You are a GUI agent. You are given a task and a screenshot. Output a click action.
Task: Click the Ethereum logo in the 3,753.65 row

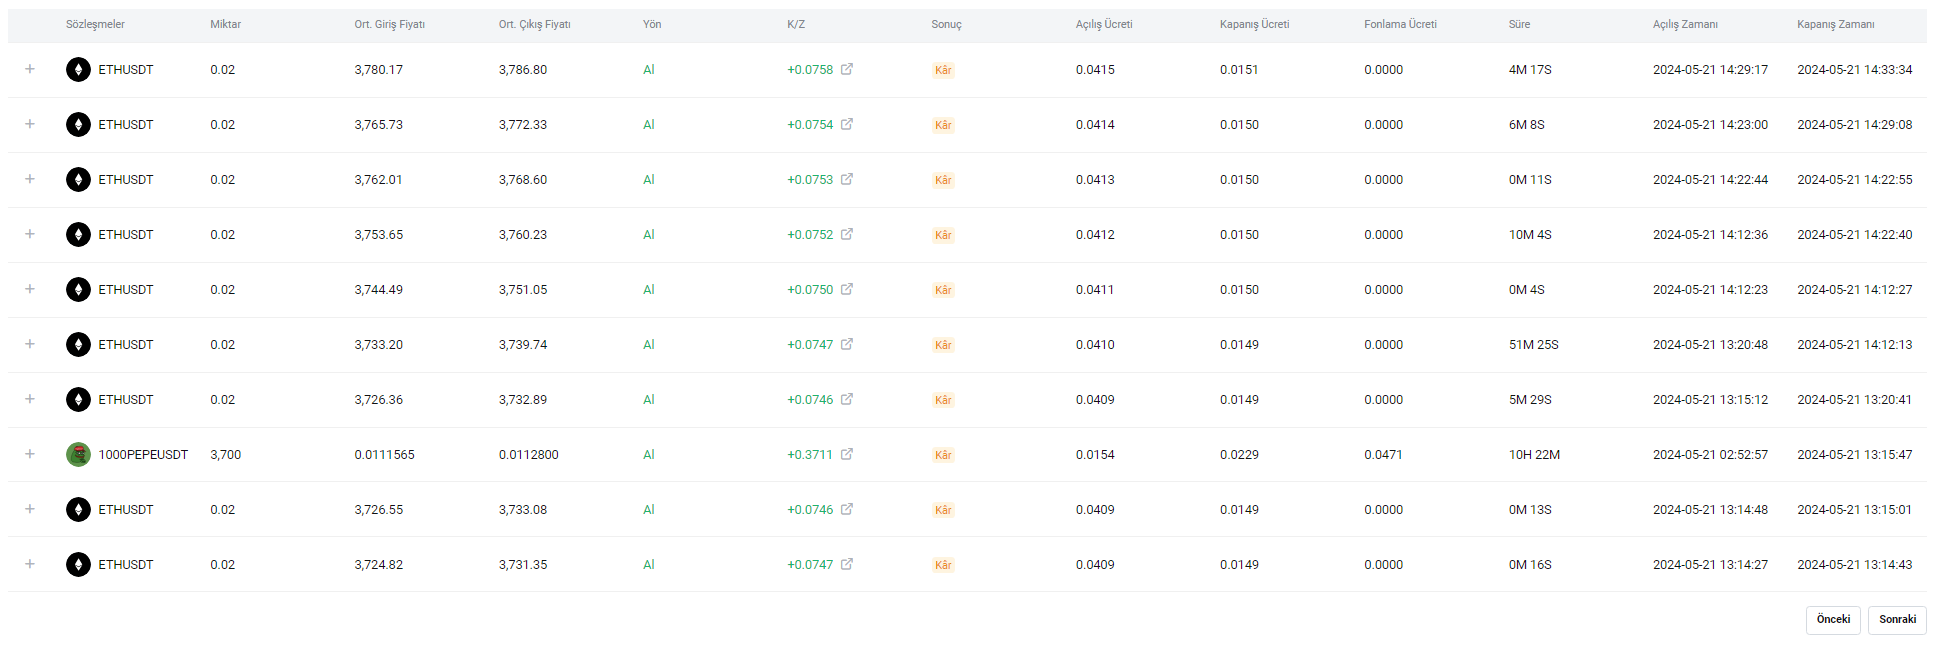tap(78, 235)
